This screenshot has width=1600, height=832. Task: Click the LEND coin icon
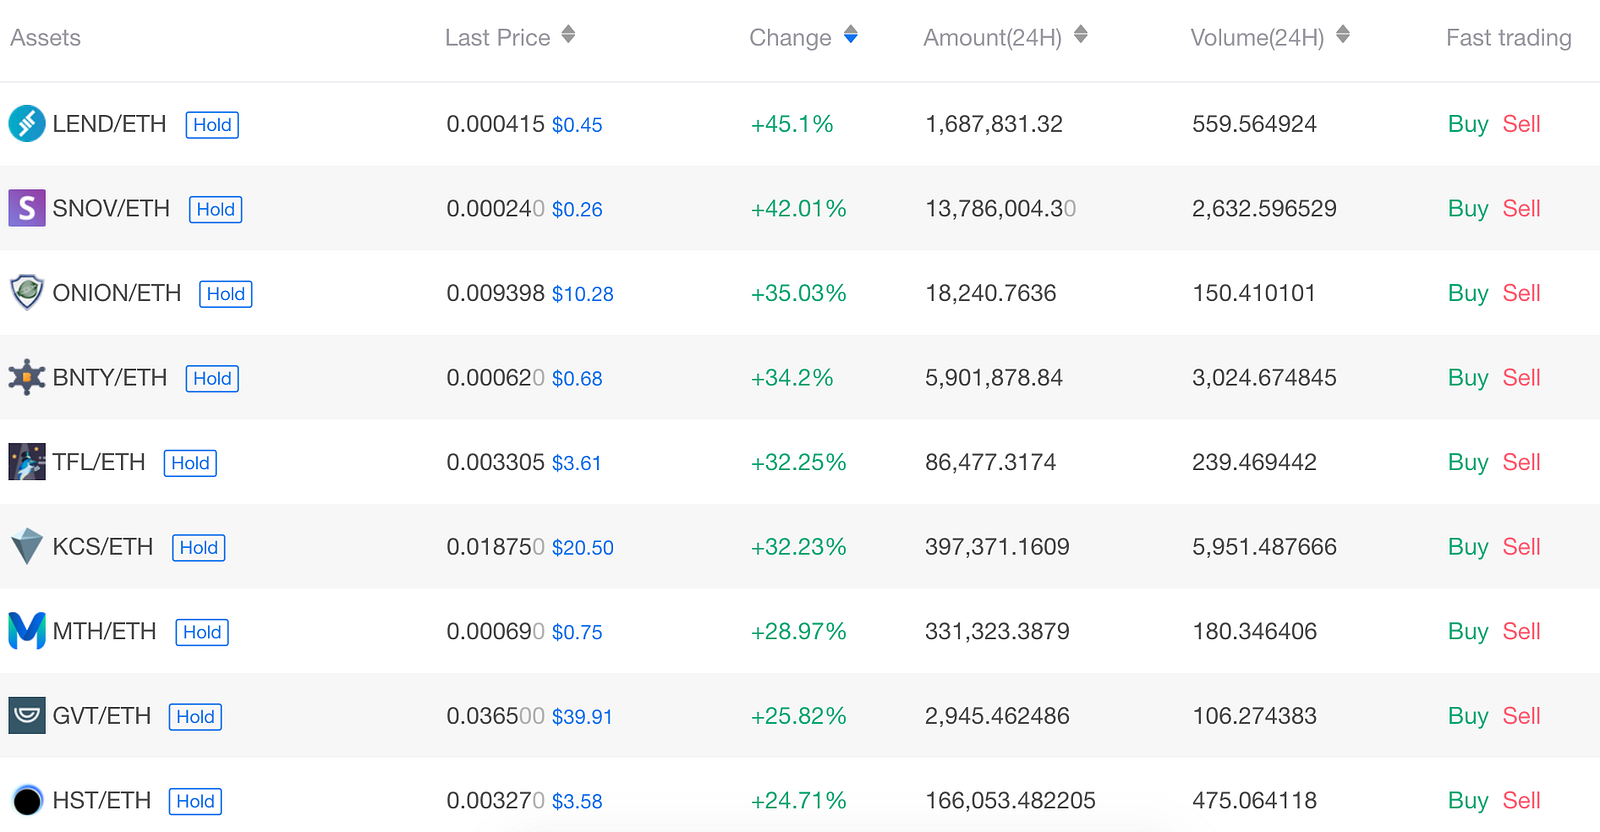[27, 124]
